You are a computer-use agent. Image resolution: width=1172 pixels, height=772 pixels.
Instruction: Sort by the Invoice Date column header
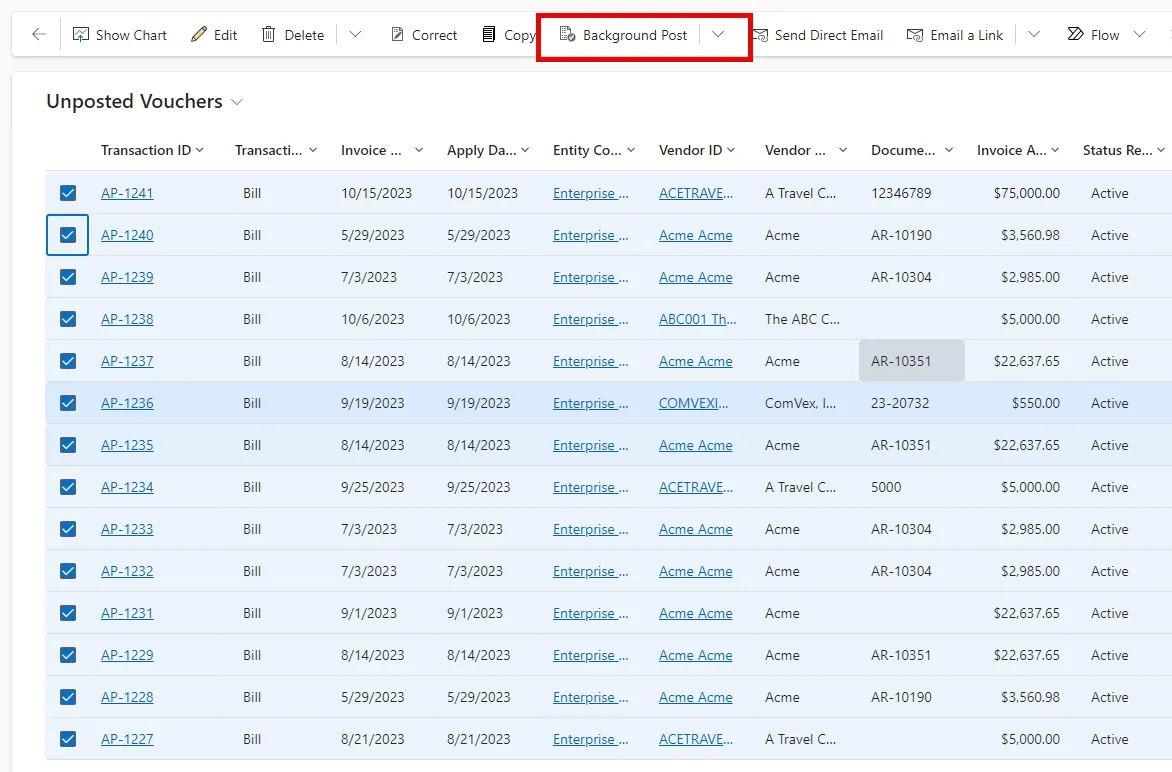[x=371, y=150]
